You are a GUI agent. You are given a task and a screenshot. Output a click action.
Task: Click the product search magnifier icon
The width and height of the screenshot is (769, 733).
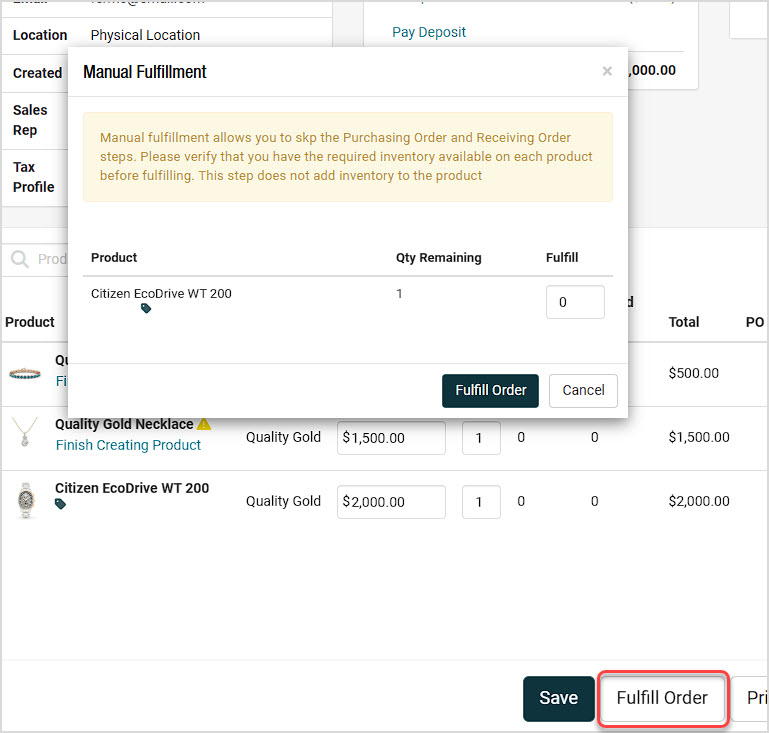point(20,259)
